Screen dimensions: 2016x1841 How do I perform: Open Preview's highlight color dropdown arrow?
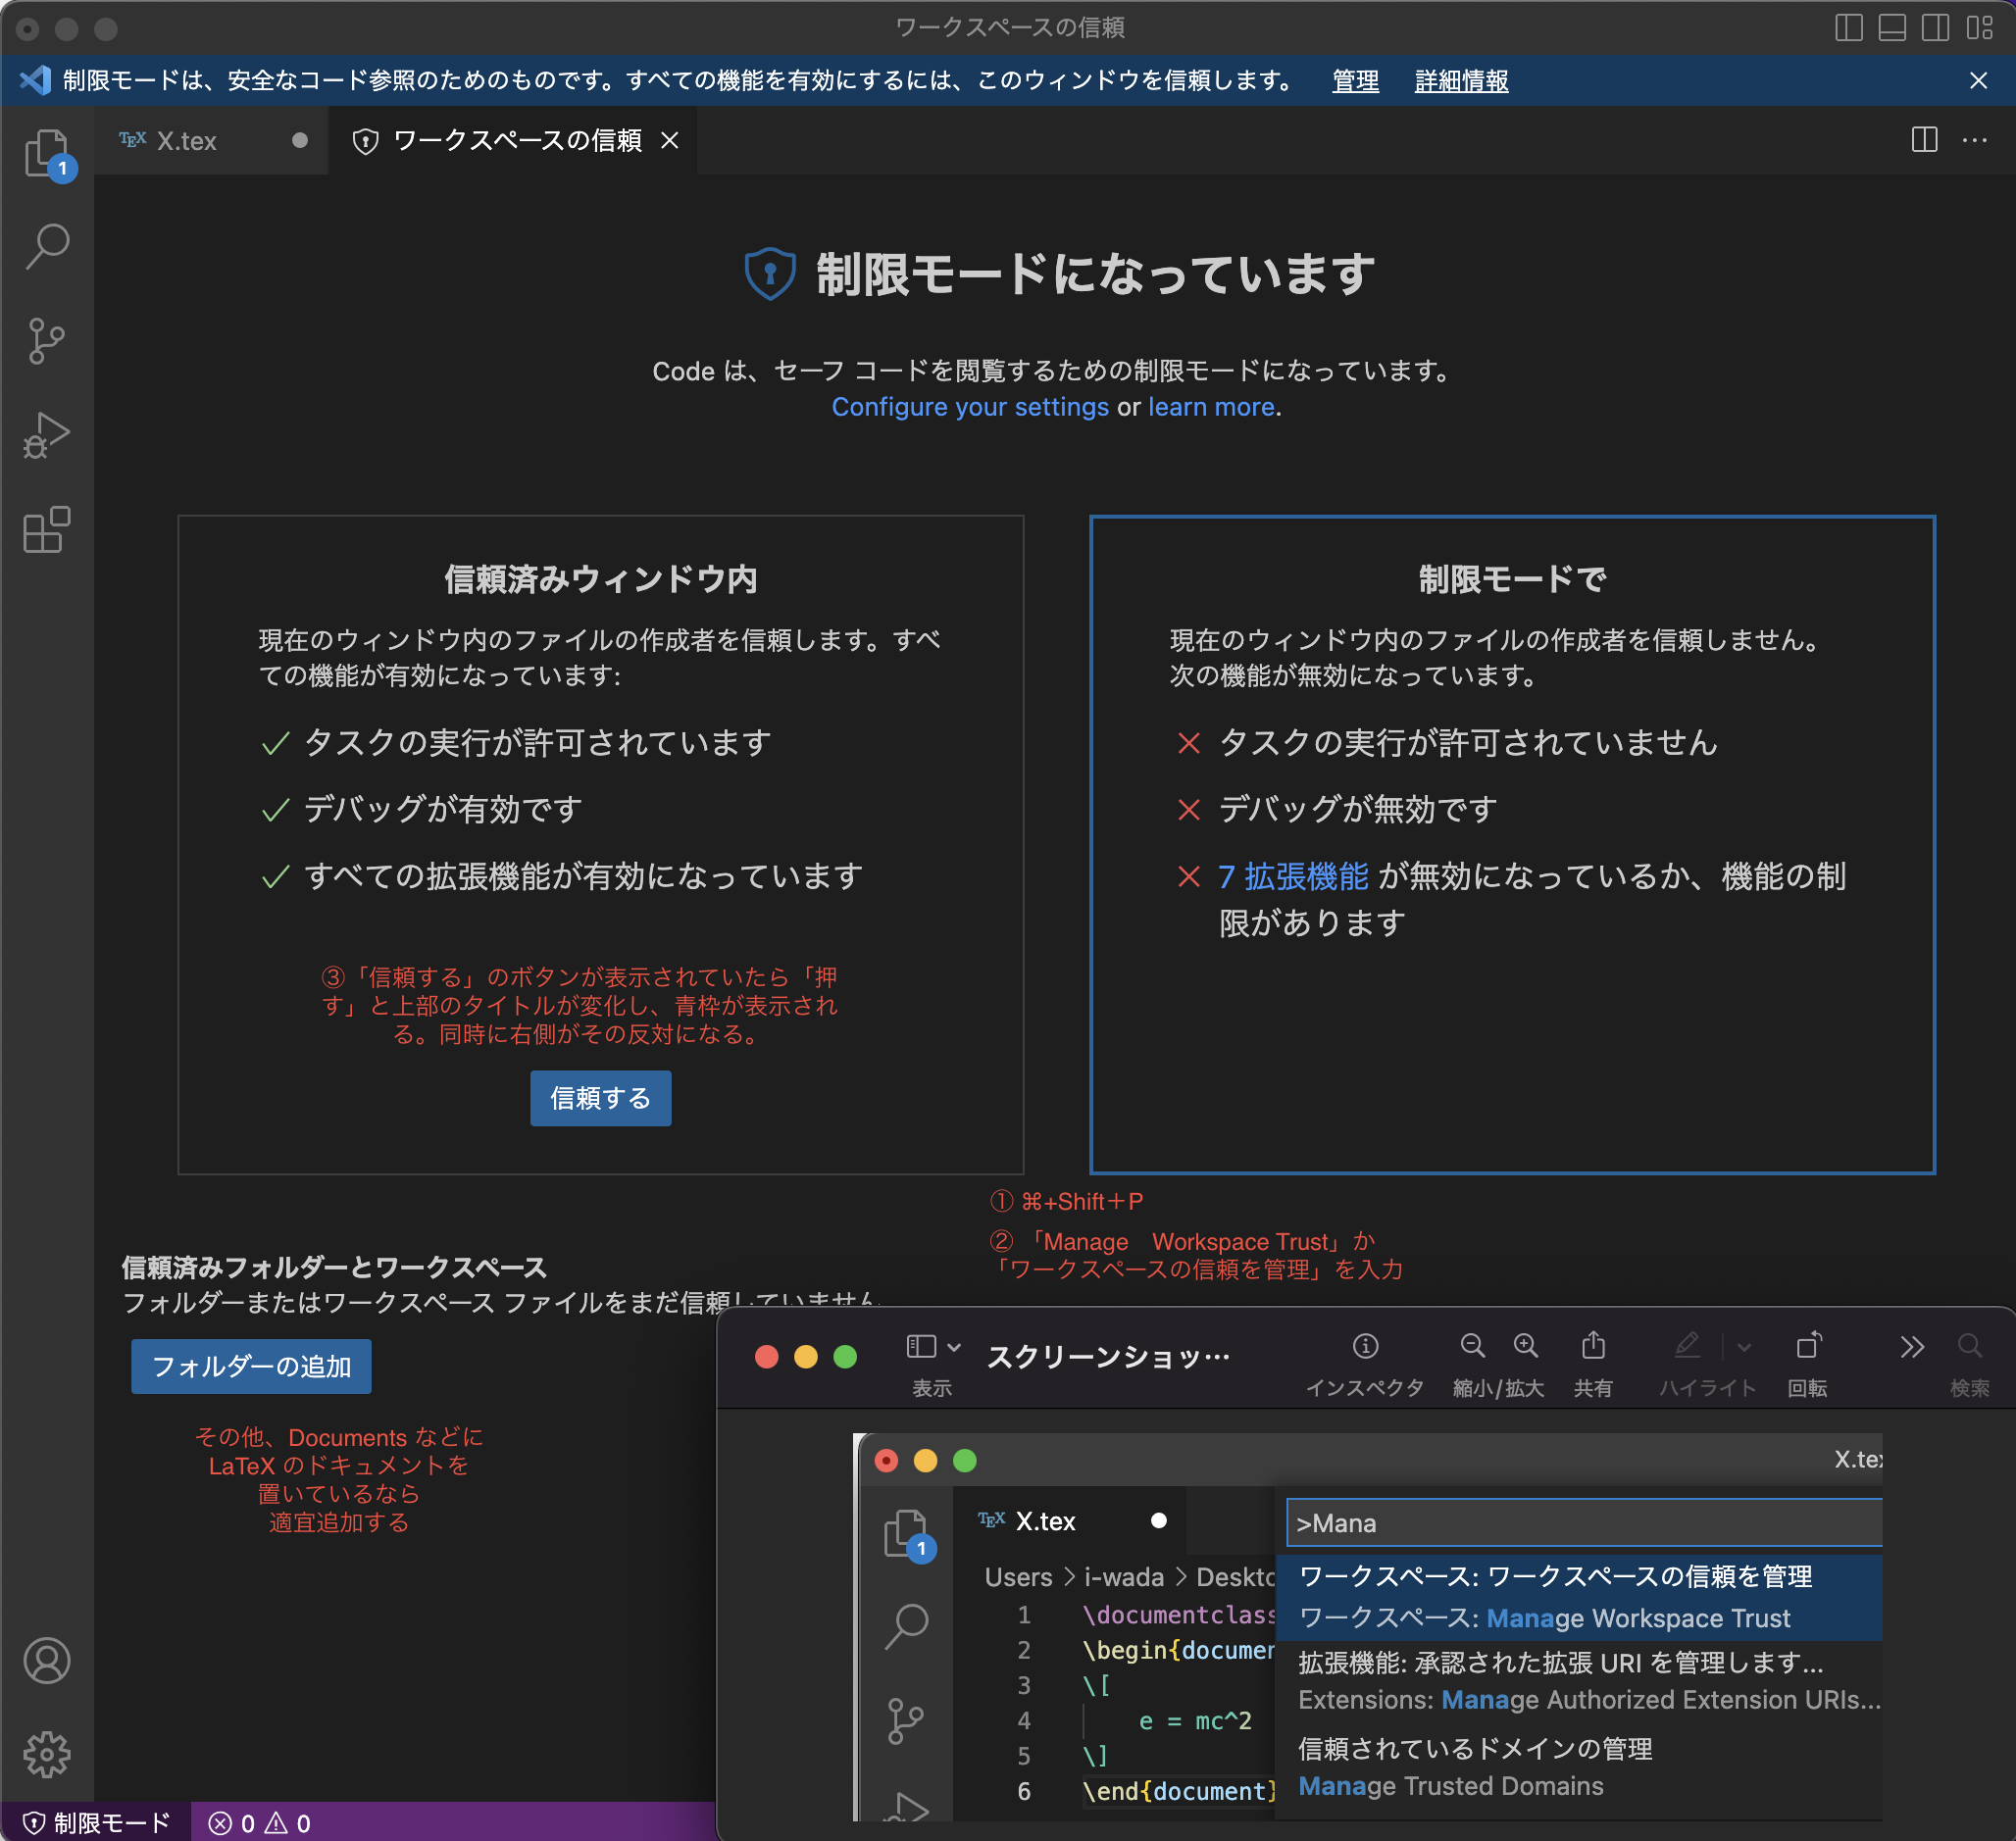point(1744,1348)
